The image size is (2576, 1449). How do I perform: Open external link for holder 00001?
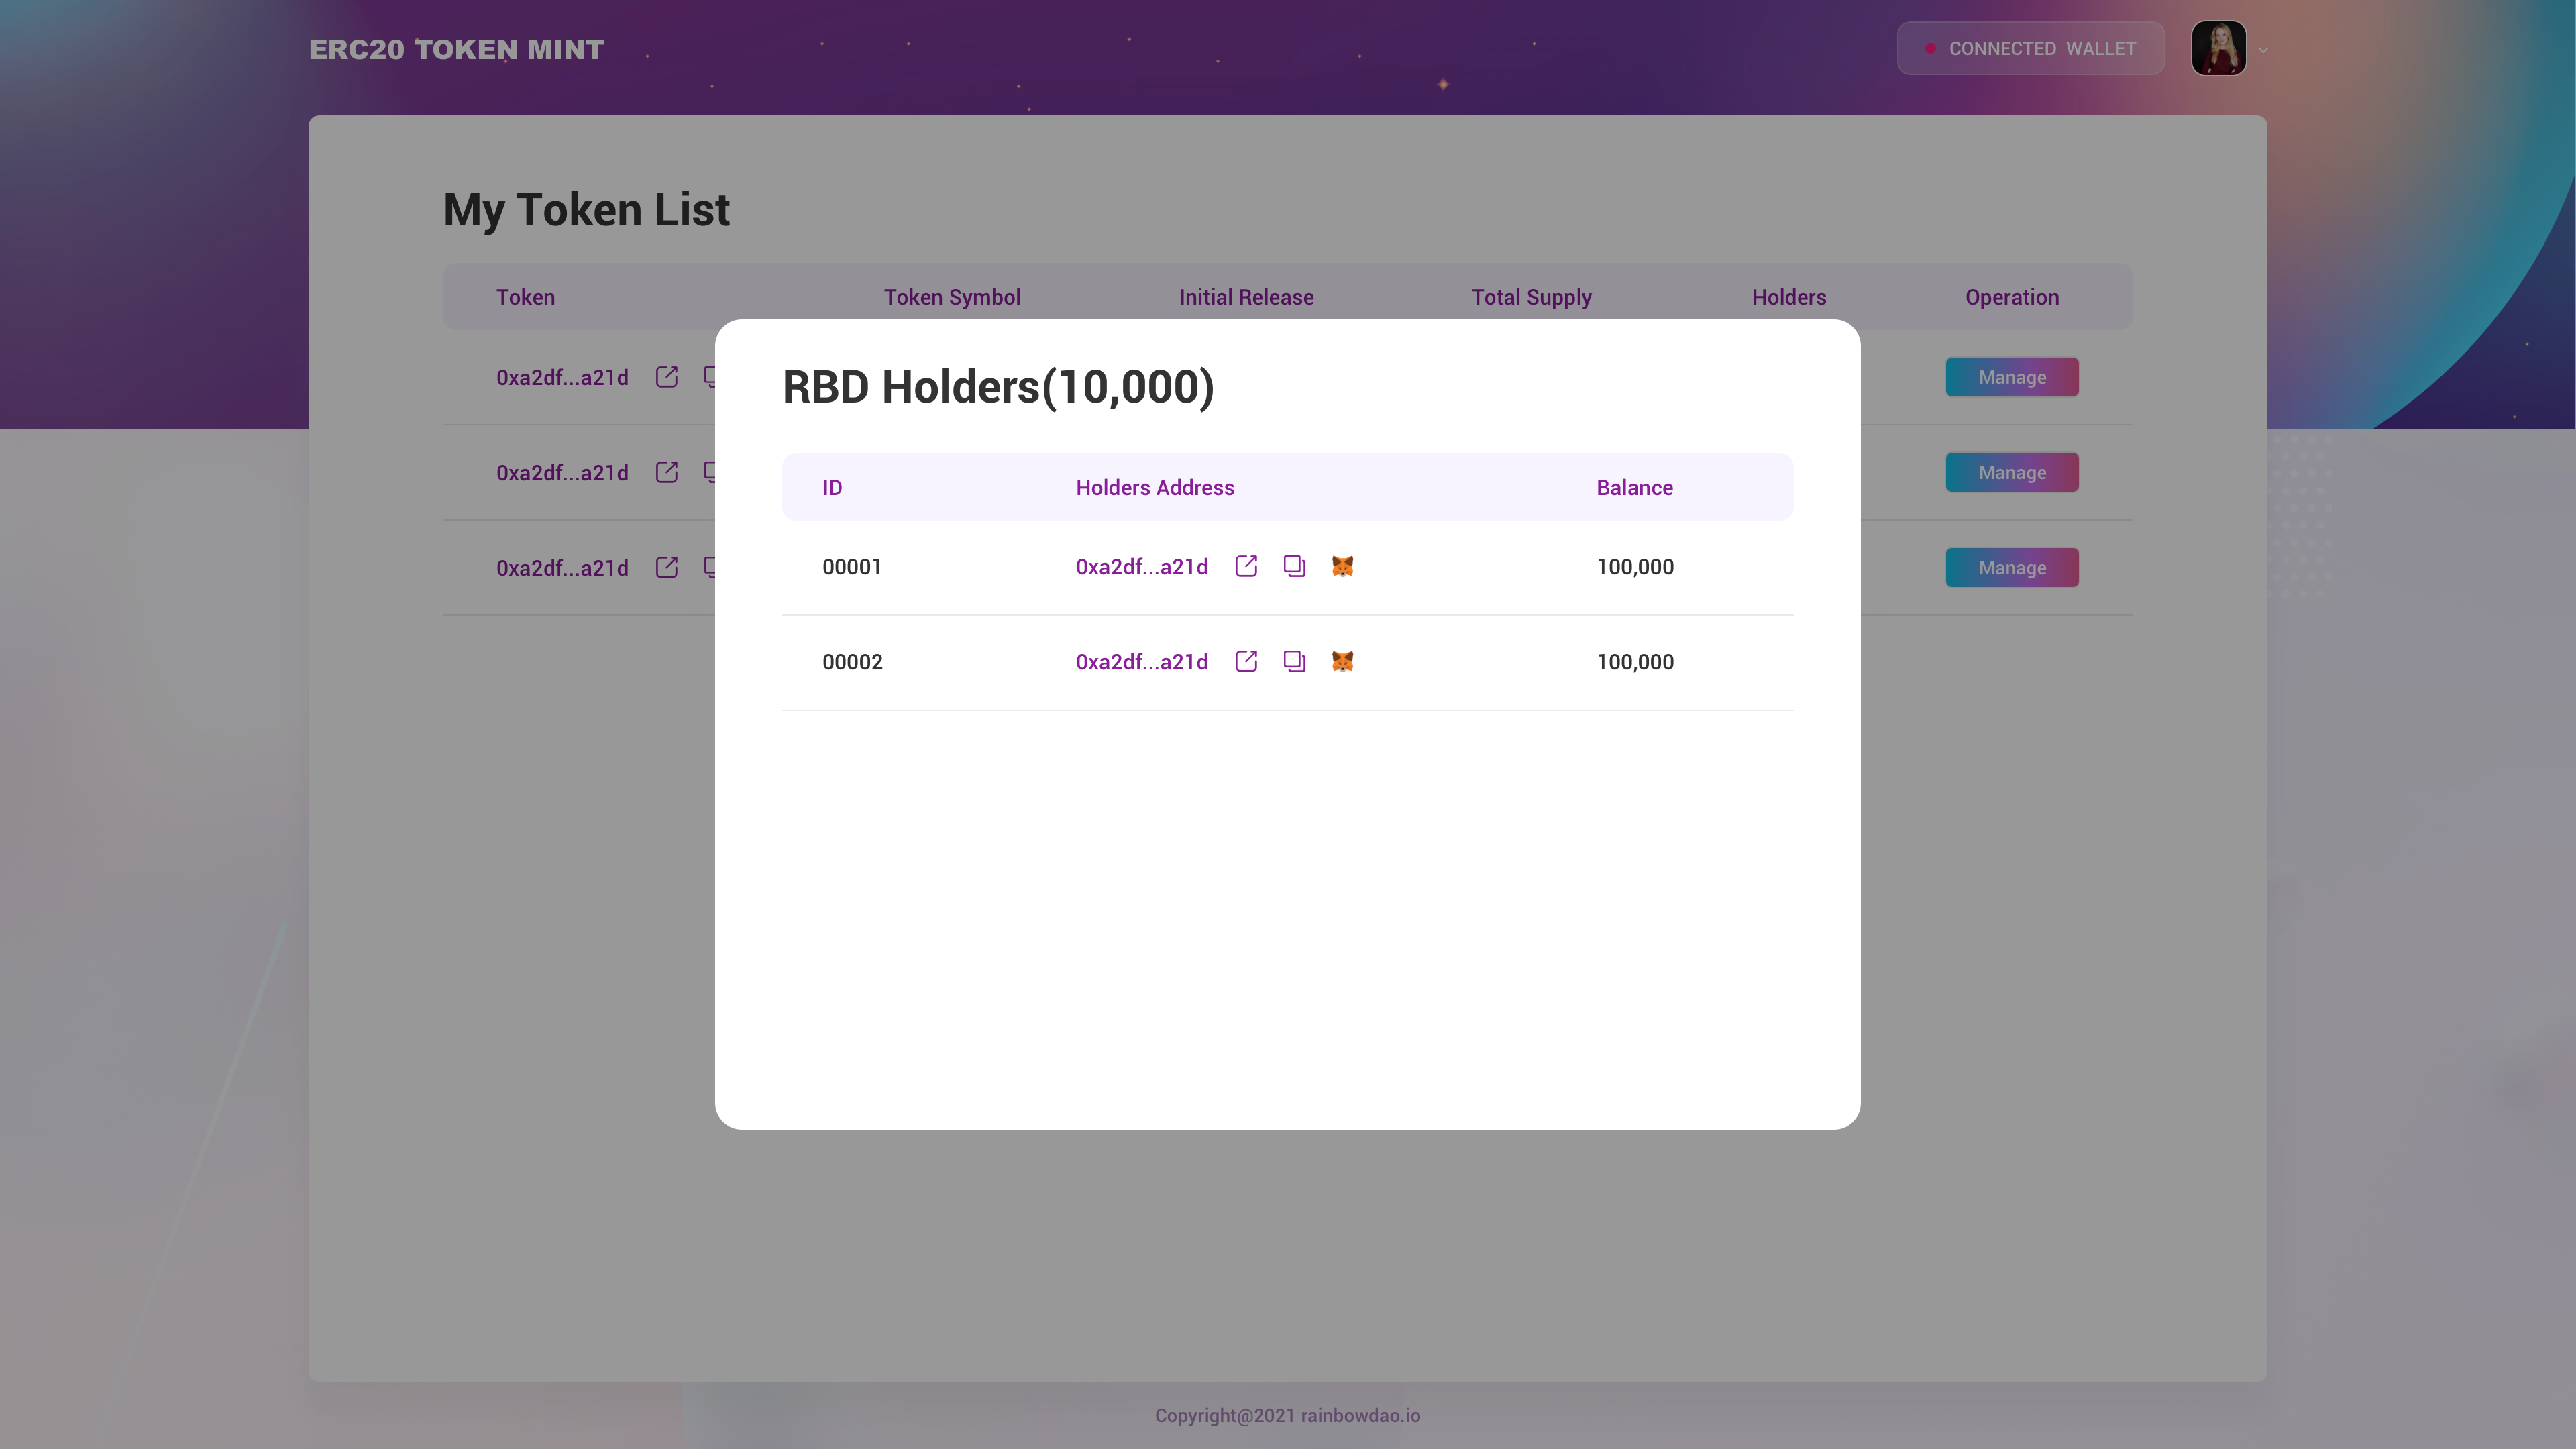(1246, 566)
